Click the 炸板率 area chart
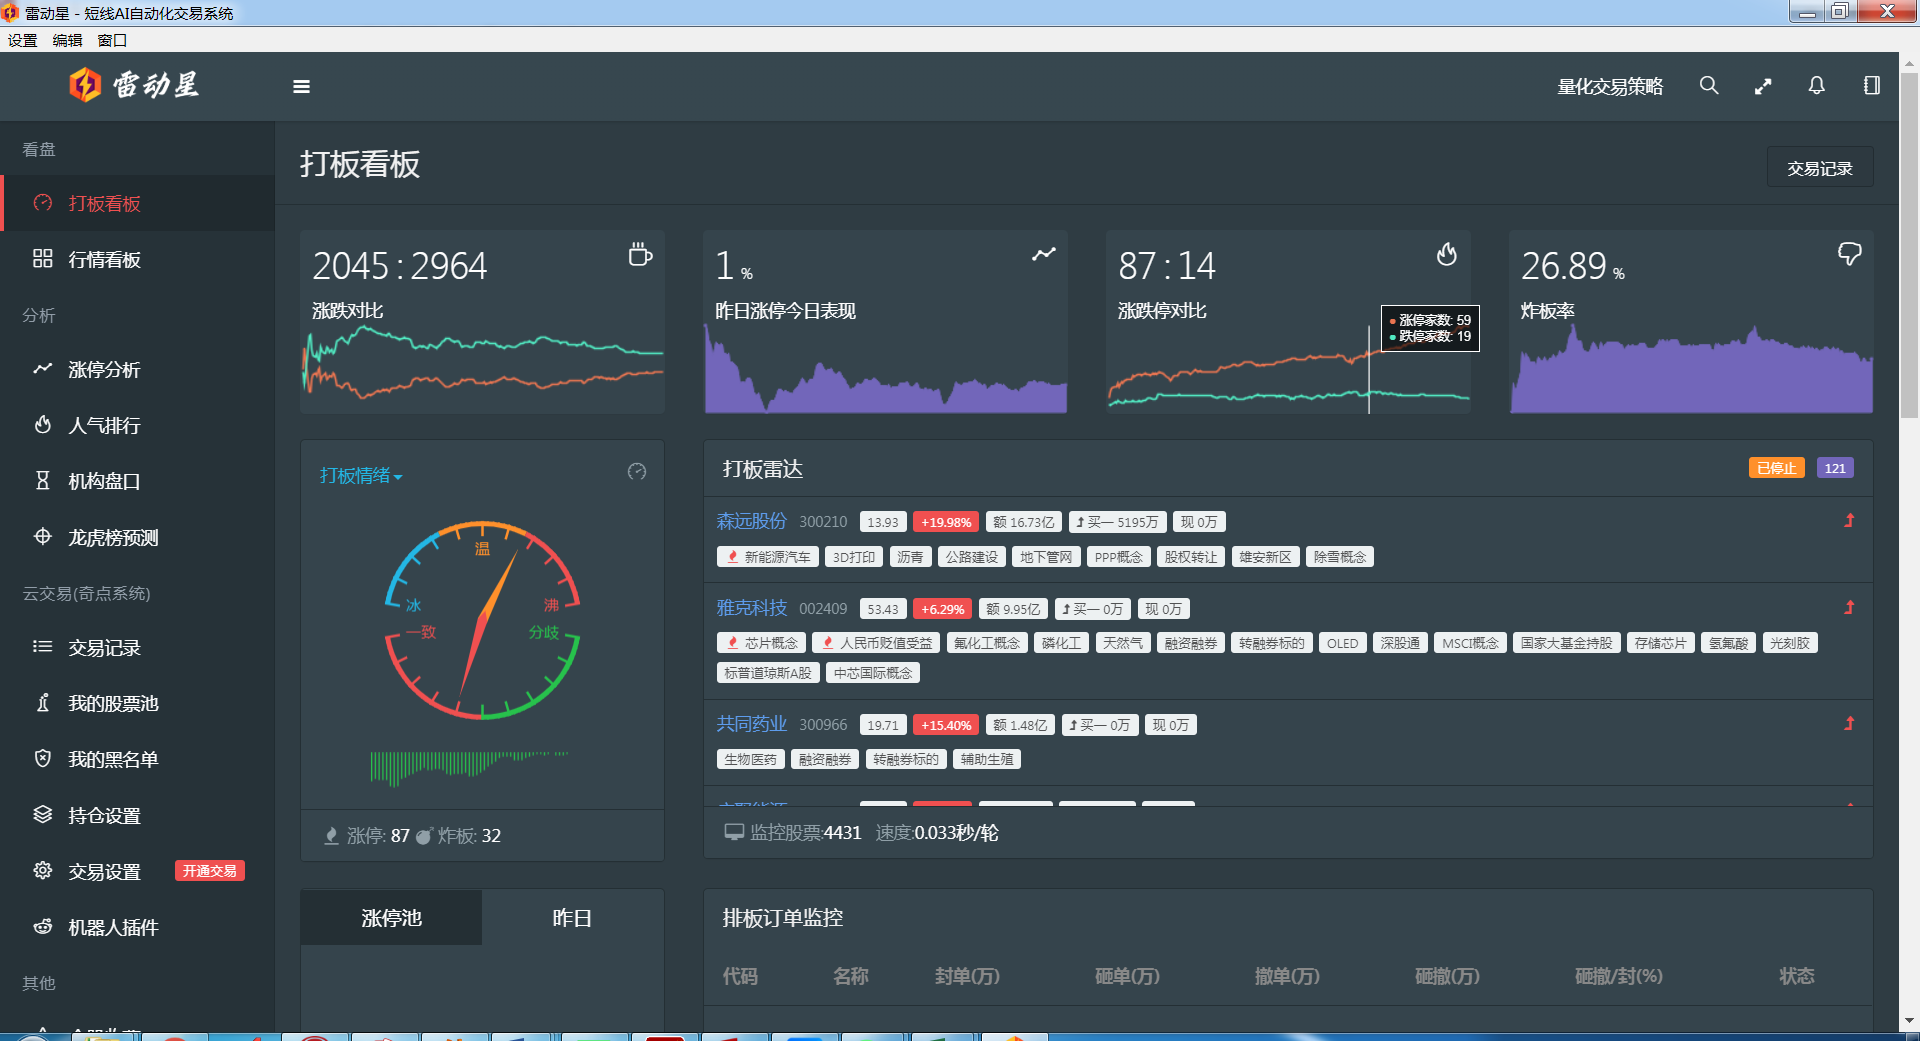Image resolution: width=1920 pixels, height=1041 pixels. (x=1691, y=368)
